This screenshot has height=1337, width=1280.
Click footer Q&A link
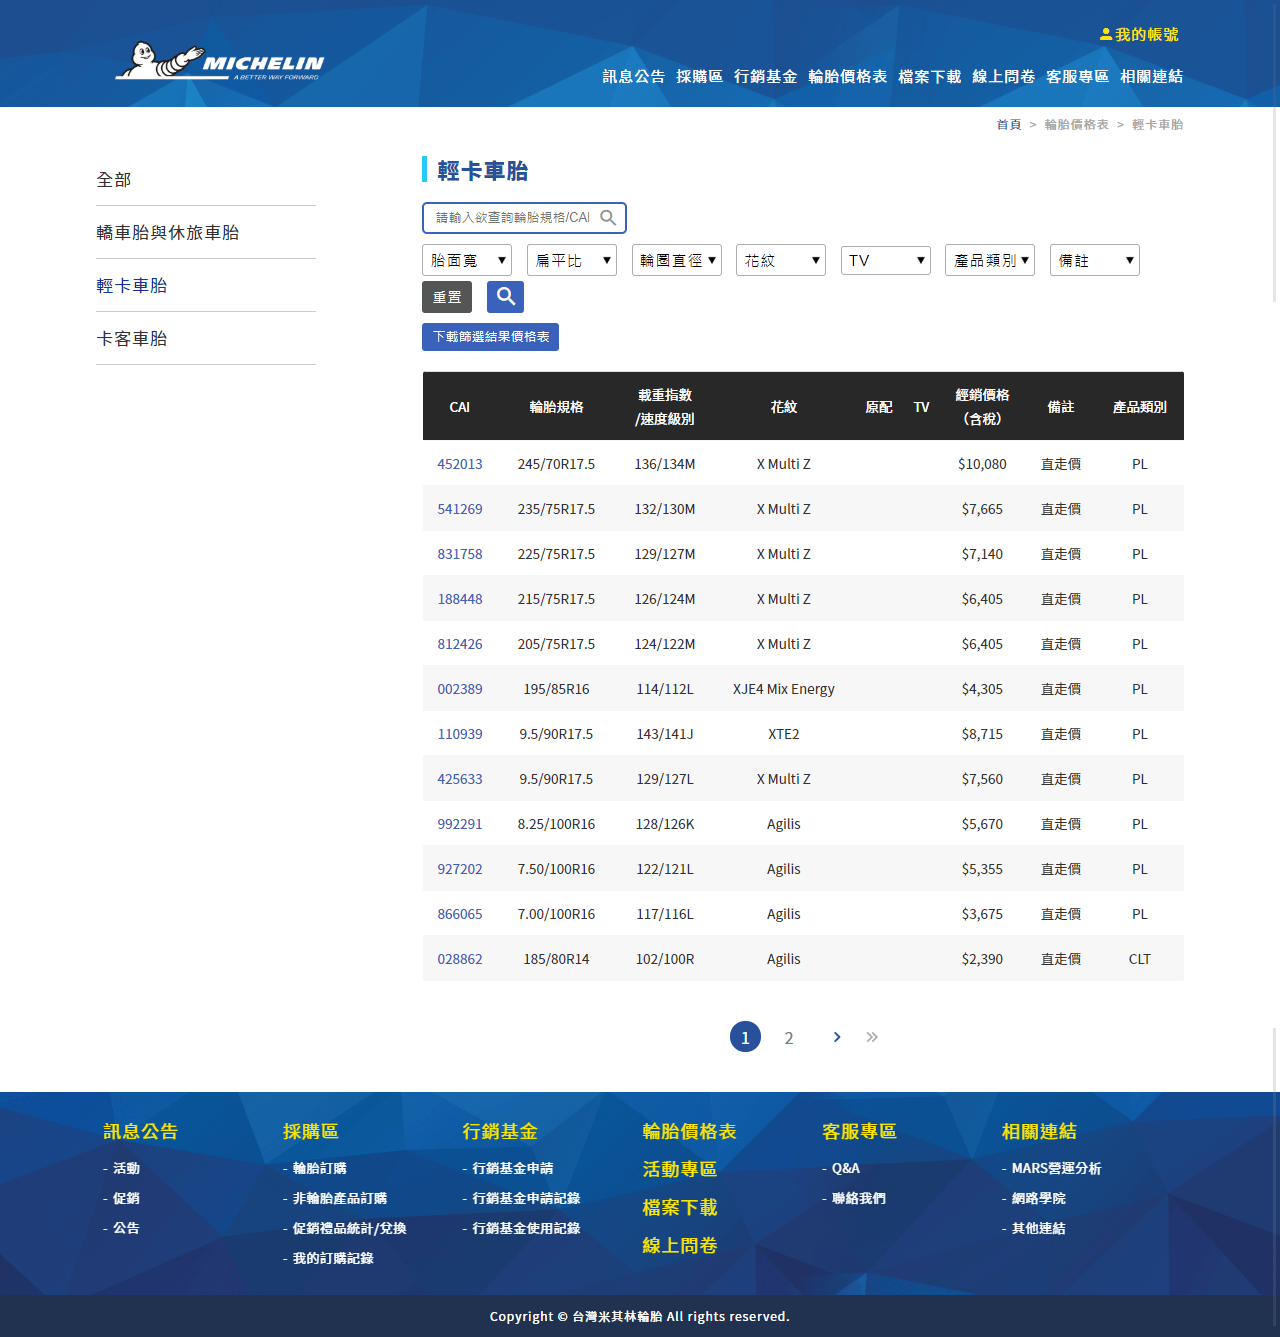click(x=846, y=1168)
